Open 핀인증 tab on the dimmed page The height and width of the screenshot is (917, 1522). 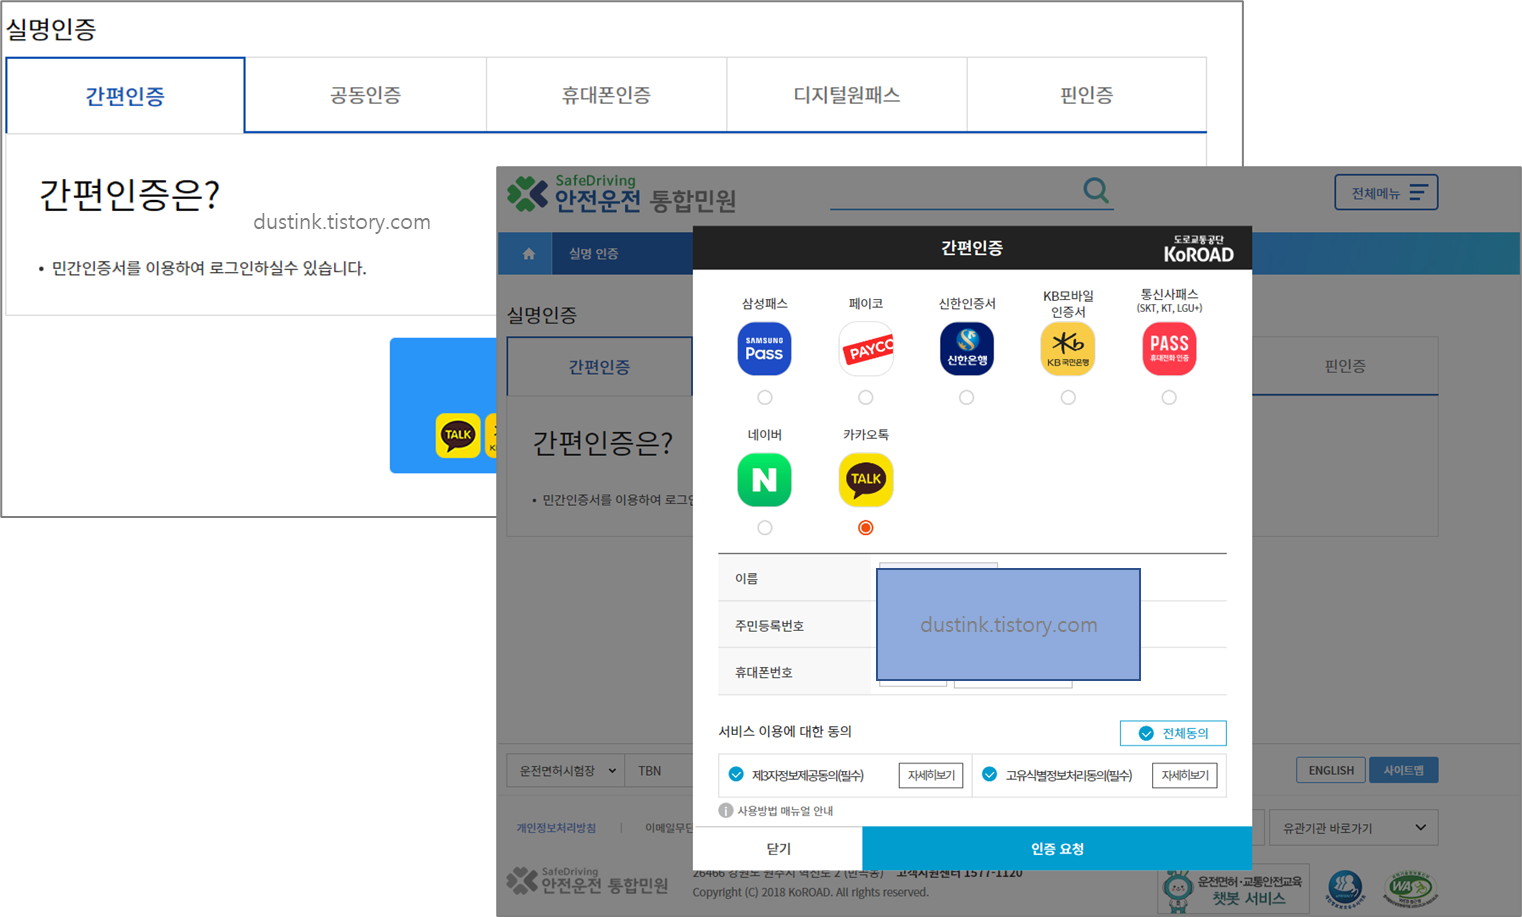tap(1345, 366)
